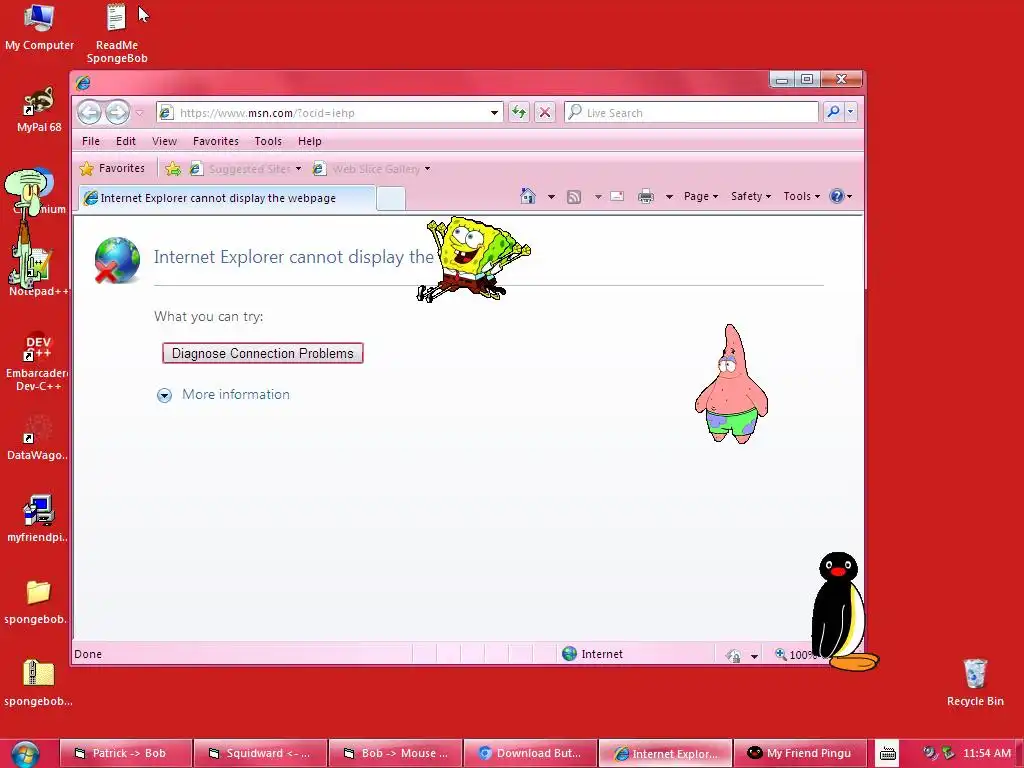Expand the More information section arrow
Image resolution: width=1024 pixels, height=768 pixels.
164,395
